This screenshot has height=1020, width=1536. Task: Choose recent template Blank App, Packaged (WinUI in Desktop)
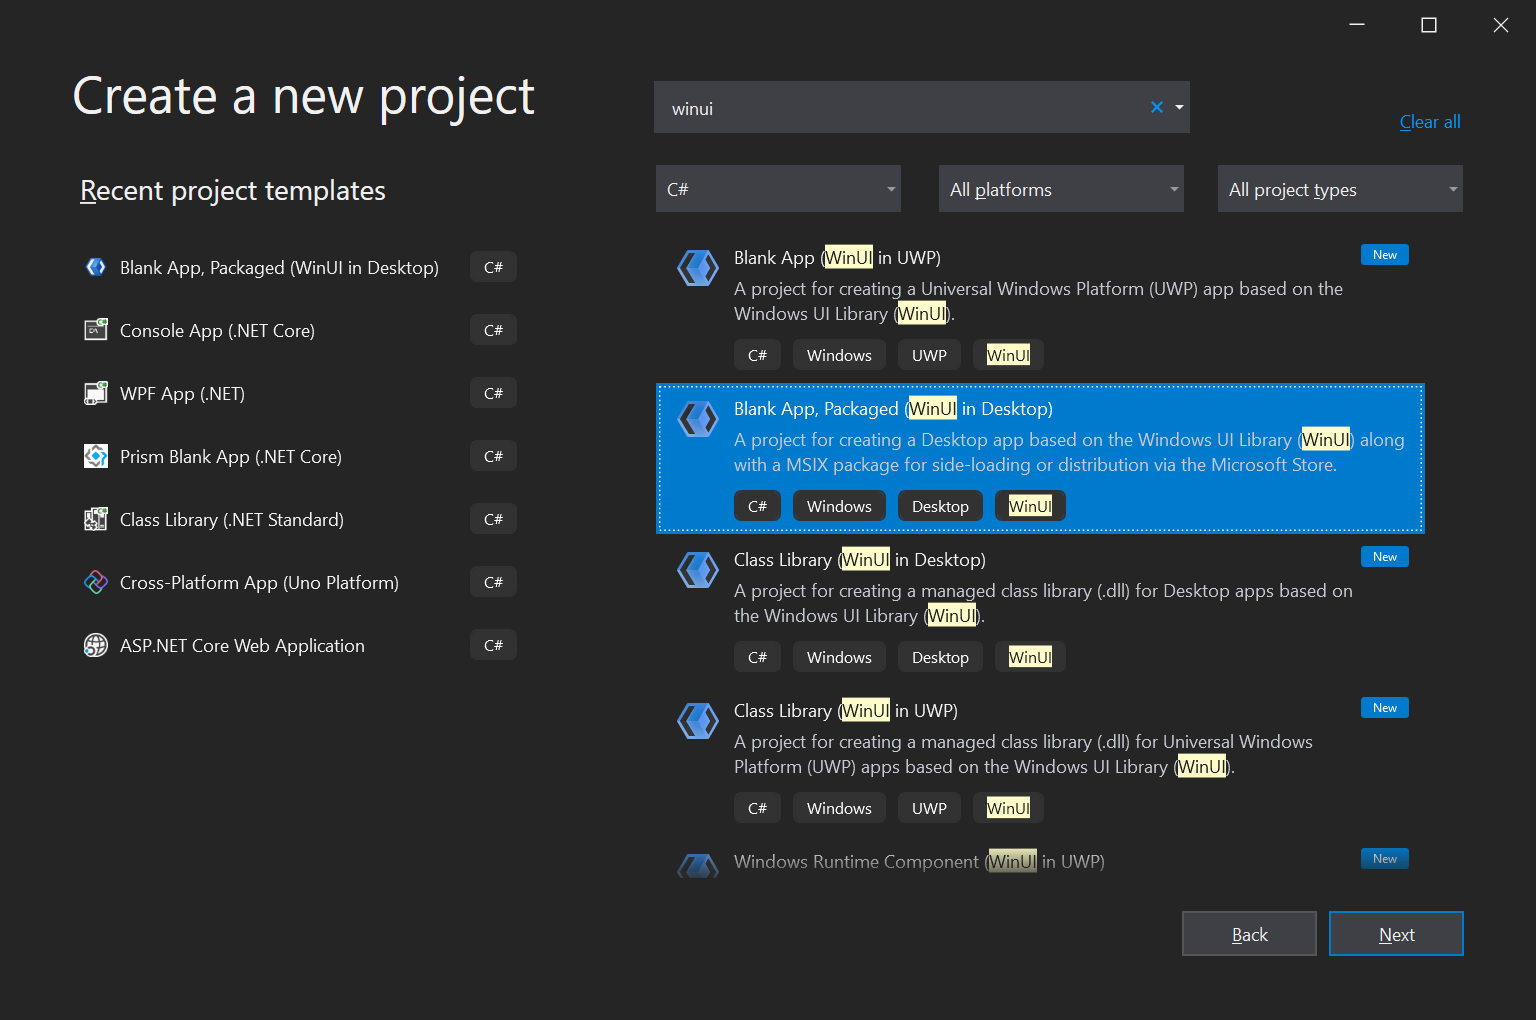(x=300, y=267)
